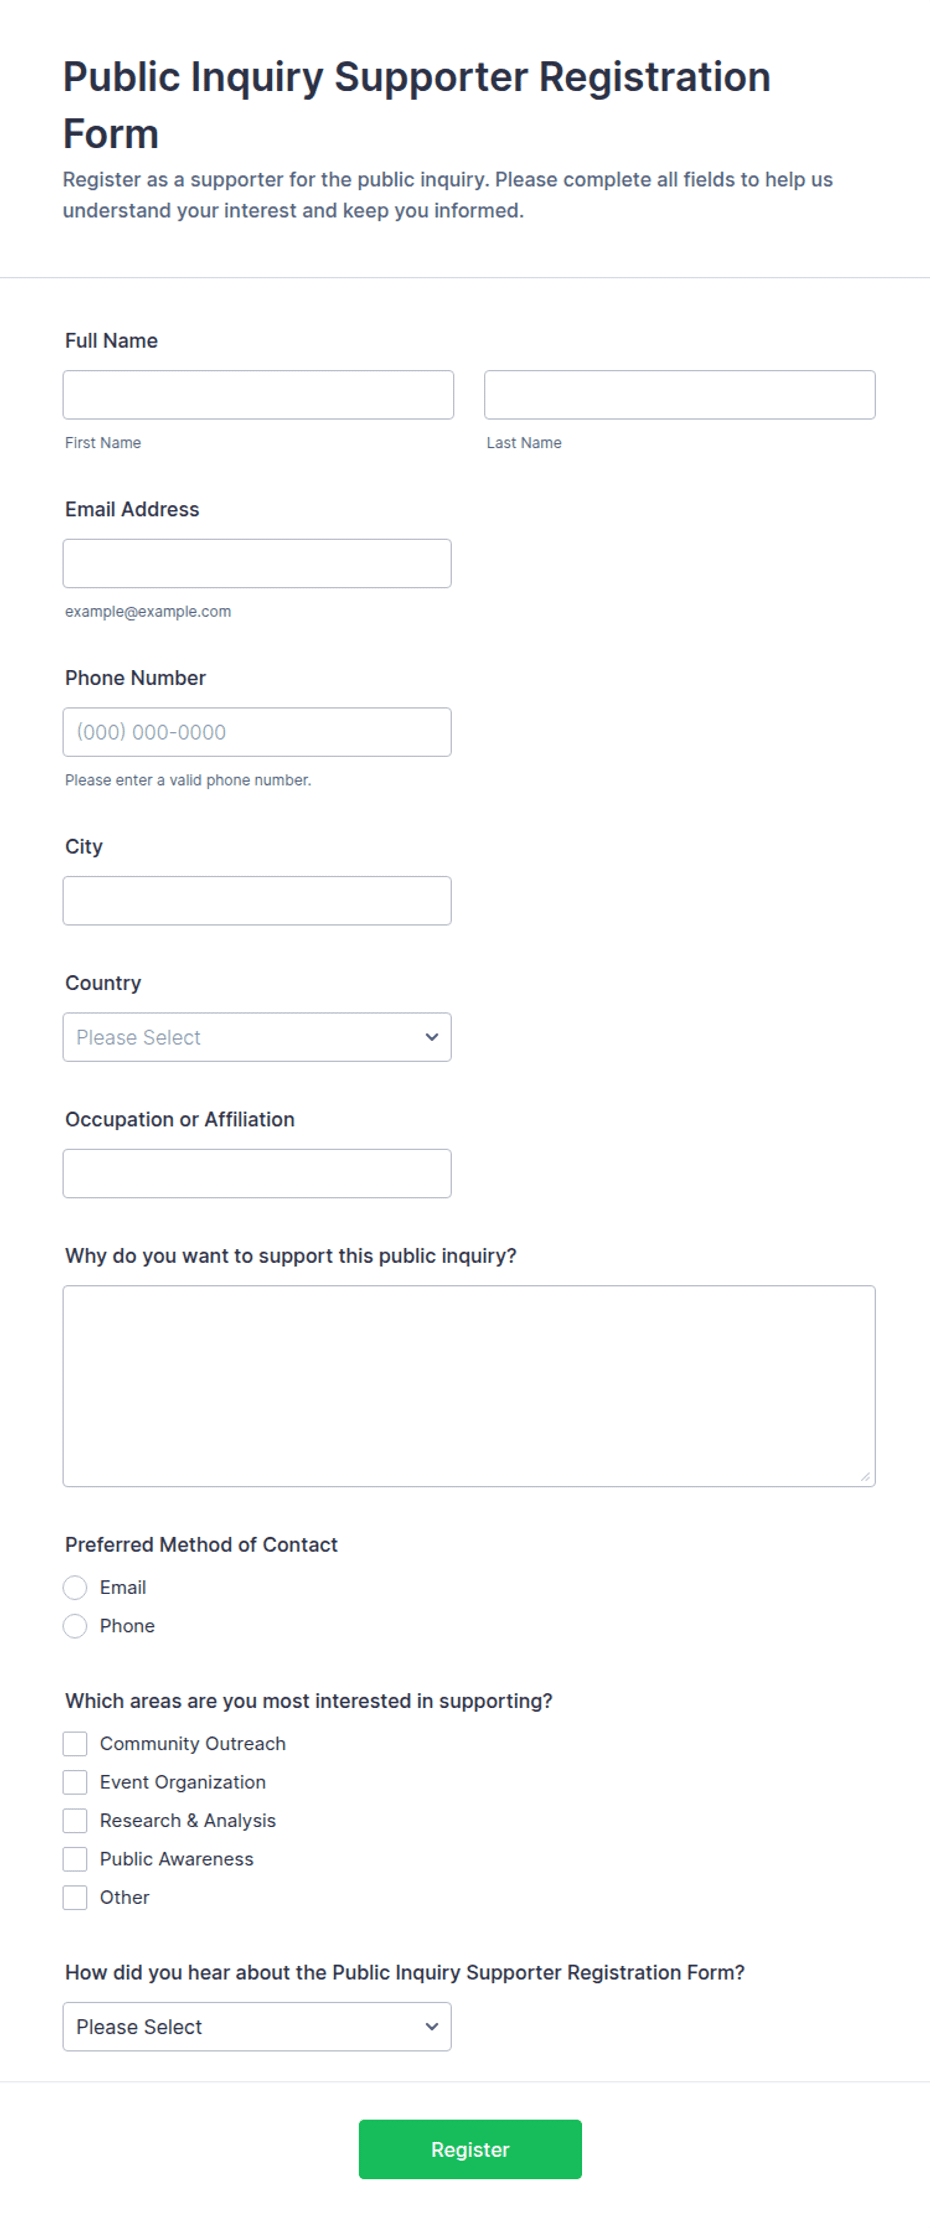Select the City input box

point(257,901)
